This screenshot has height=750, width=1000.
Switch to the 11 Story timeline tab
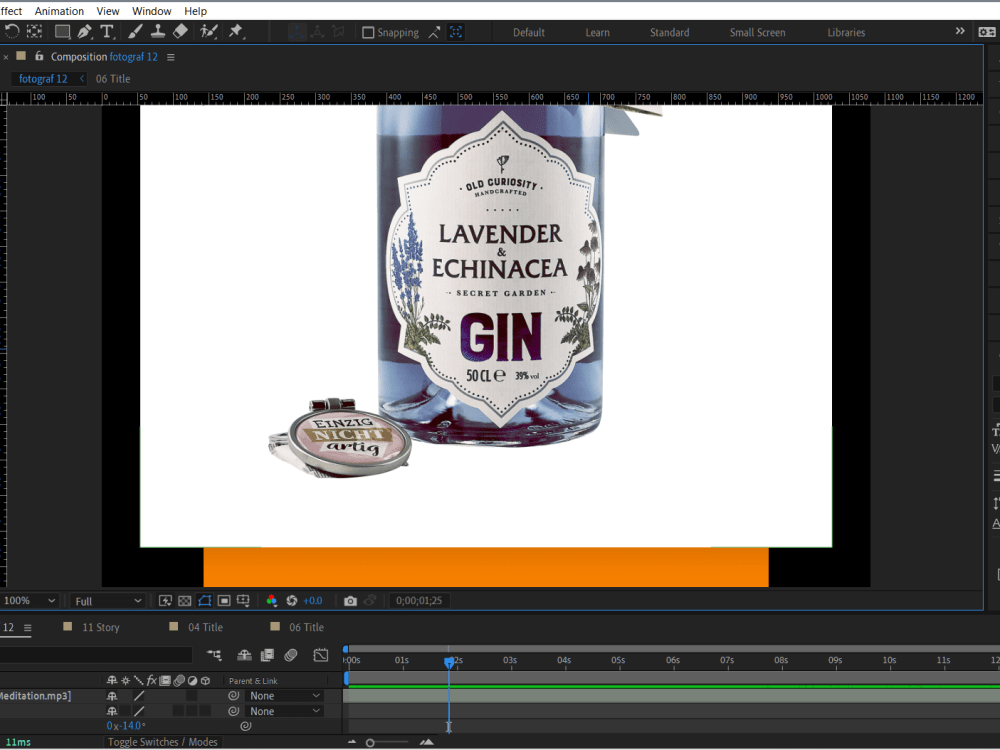pos(101,628)
